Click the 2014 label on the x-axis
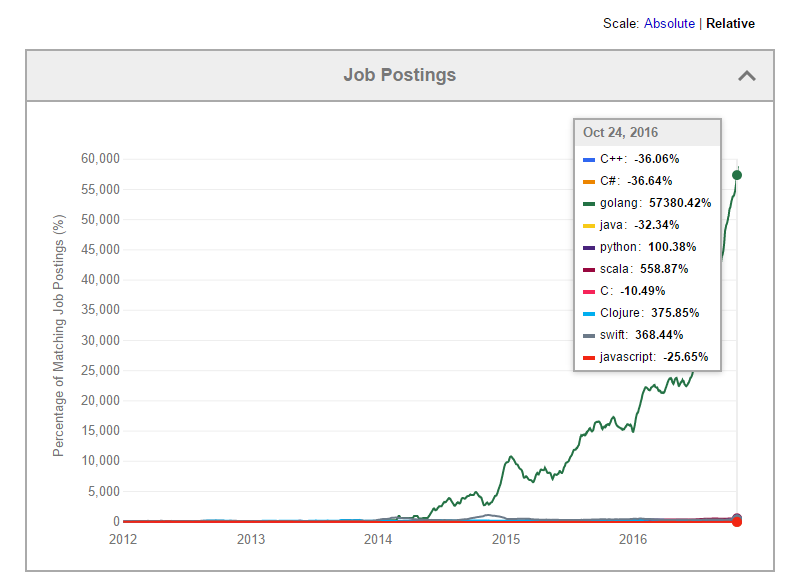Image resolution: width=806 pixels, height=582 pixels. click(x=378, y=539)
